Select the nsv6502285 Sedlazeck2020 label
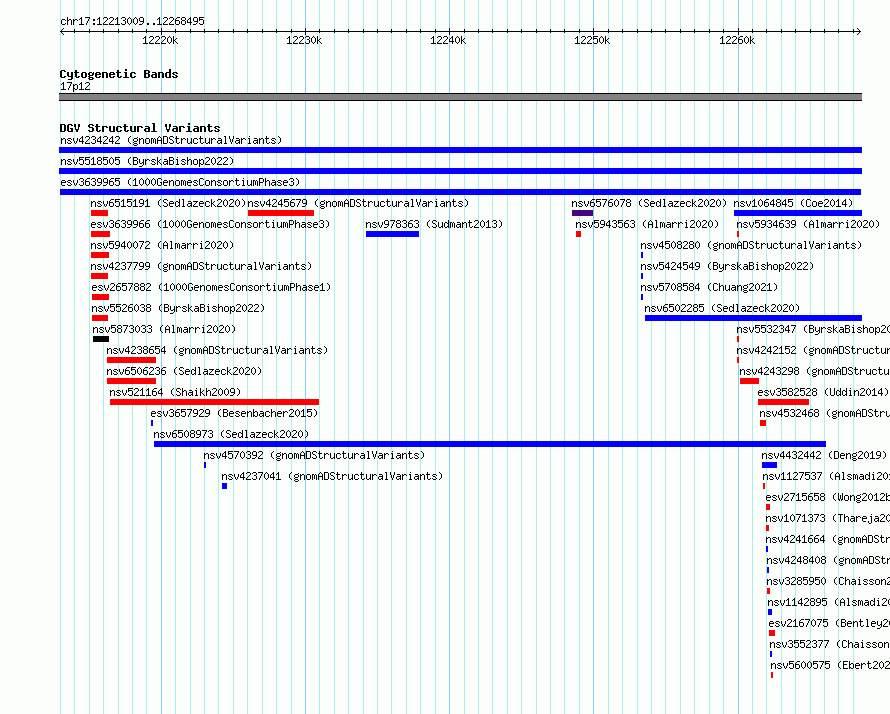Image resolution: width=890 pixels, height=714 pixels. [722, 308]
